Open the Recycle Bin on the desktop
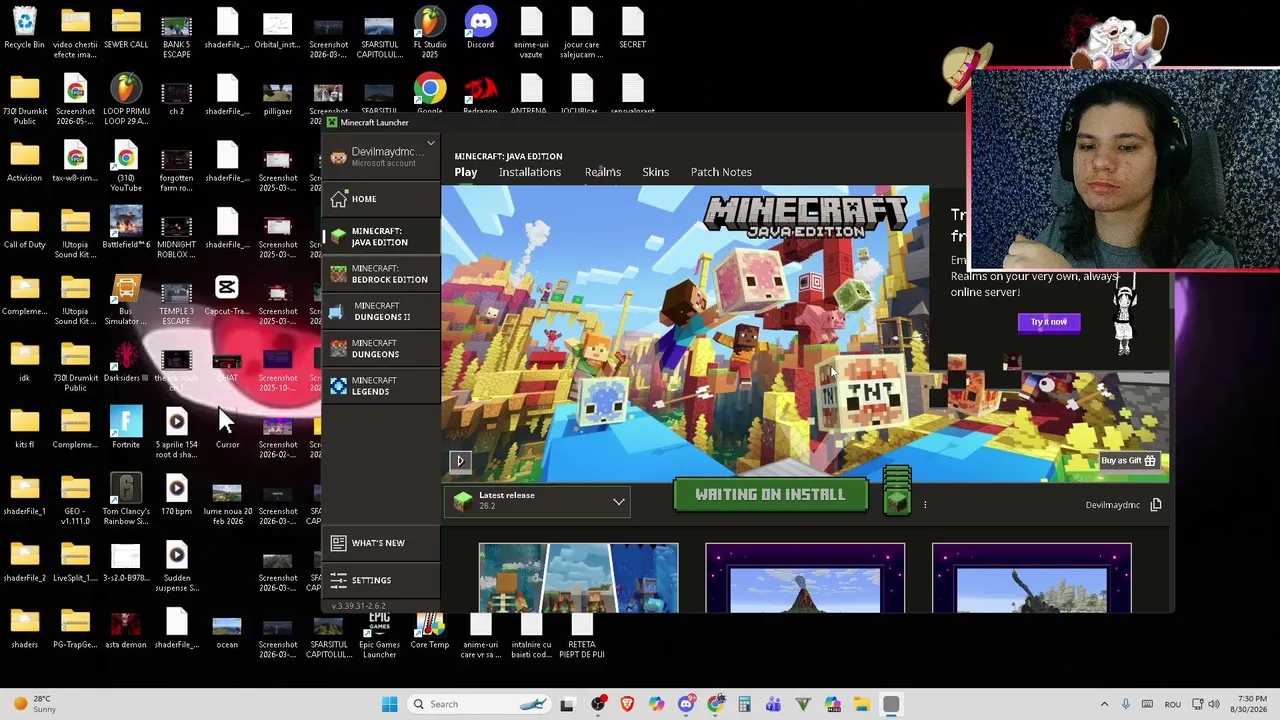The image size is (1280, 720). pyautogui.click(x=25, y=28)
